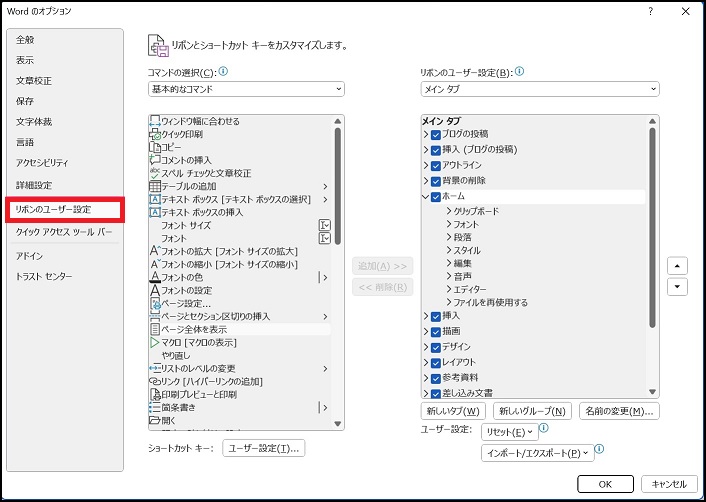Select the コピー command icon
The height and width of the screenshot is (502, 706).
(155, 147)
